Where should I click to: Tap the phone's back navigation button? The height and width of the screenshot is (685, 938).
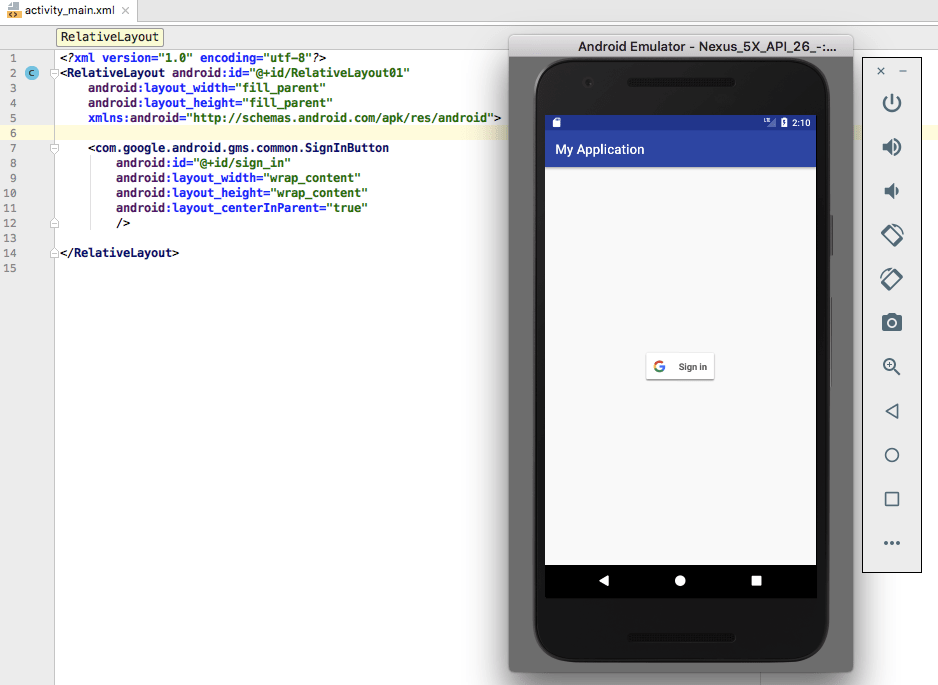604,581
